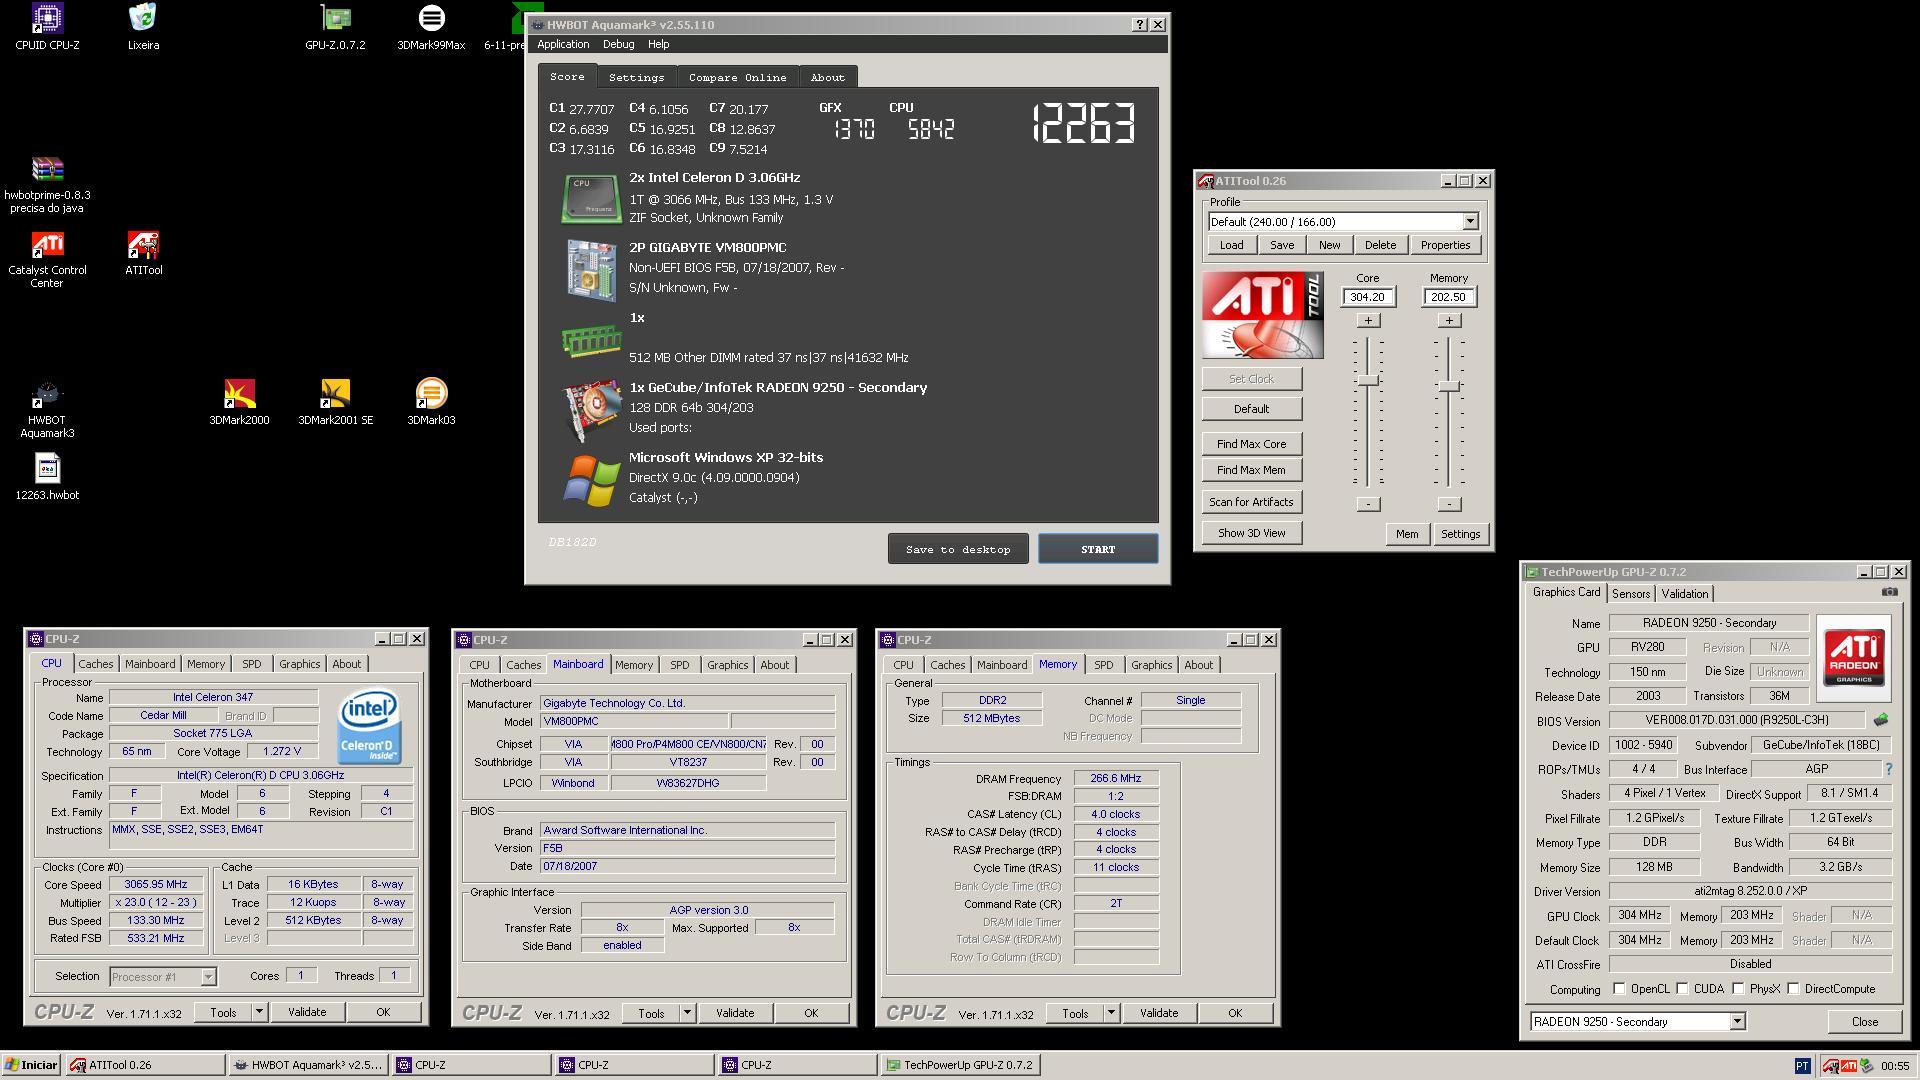The width and height of the screenshot is (1920, 1080).
Task: Enable the OpenCL checkbox in GPU-Z
Action: (1619, 989)
